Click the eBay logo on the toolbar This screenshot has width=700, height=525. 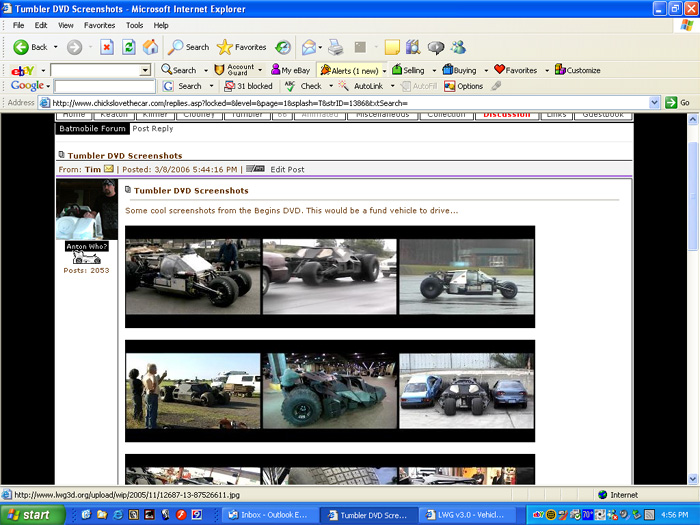23,71
